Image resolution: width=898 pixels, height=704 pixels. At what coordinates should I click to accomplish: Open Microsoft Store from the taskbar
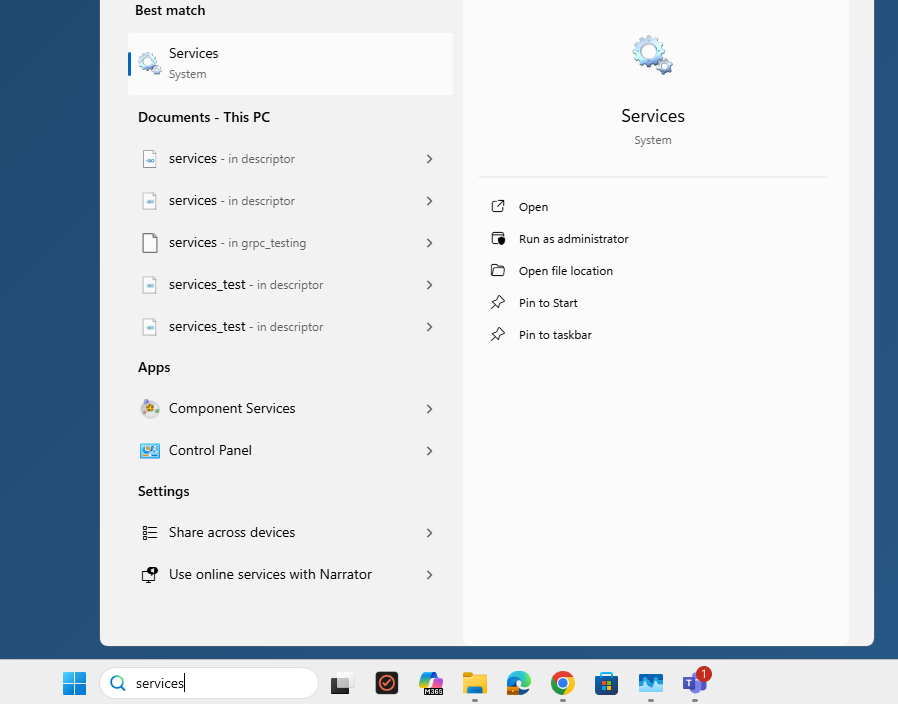(606, 683)
